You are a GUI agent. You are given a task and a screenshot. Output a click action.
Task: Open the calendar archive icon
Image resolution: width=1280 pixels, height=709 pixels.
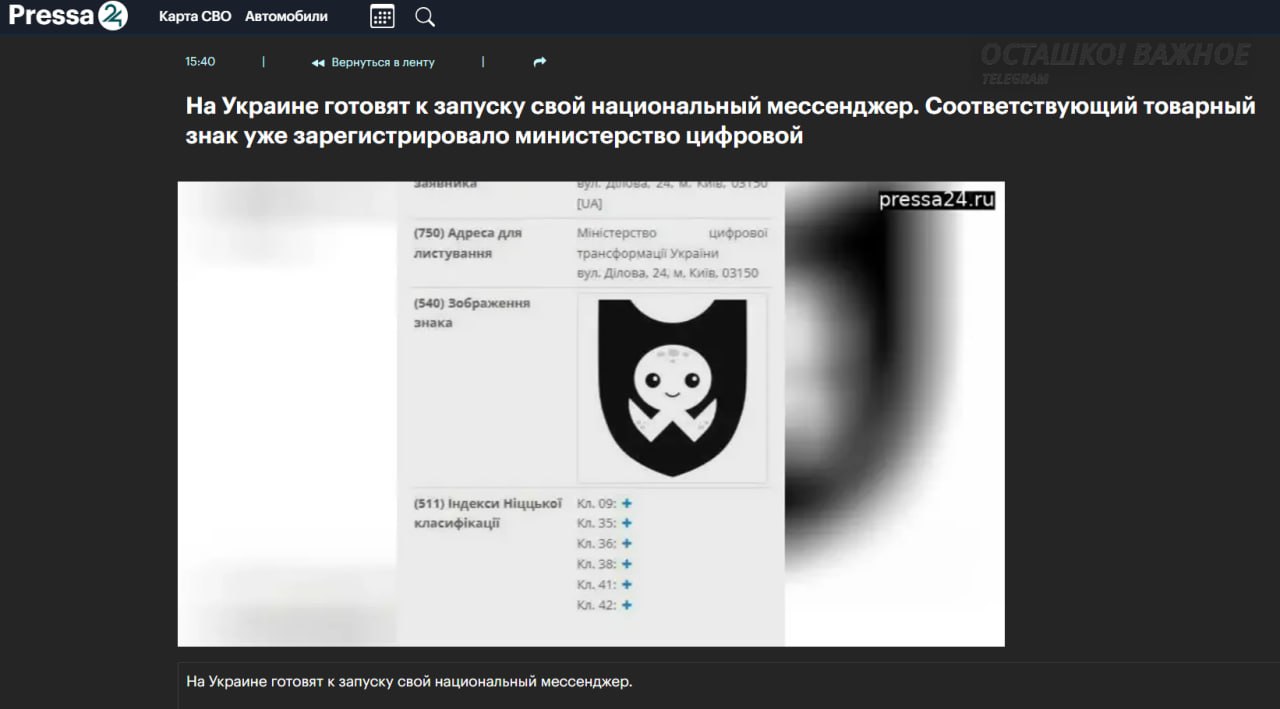(x=382, y=16)
